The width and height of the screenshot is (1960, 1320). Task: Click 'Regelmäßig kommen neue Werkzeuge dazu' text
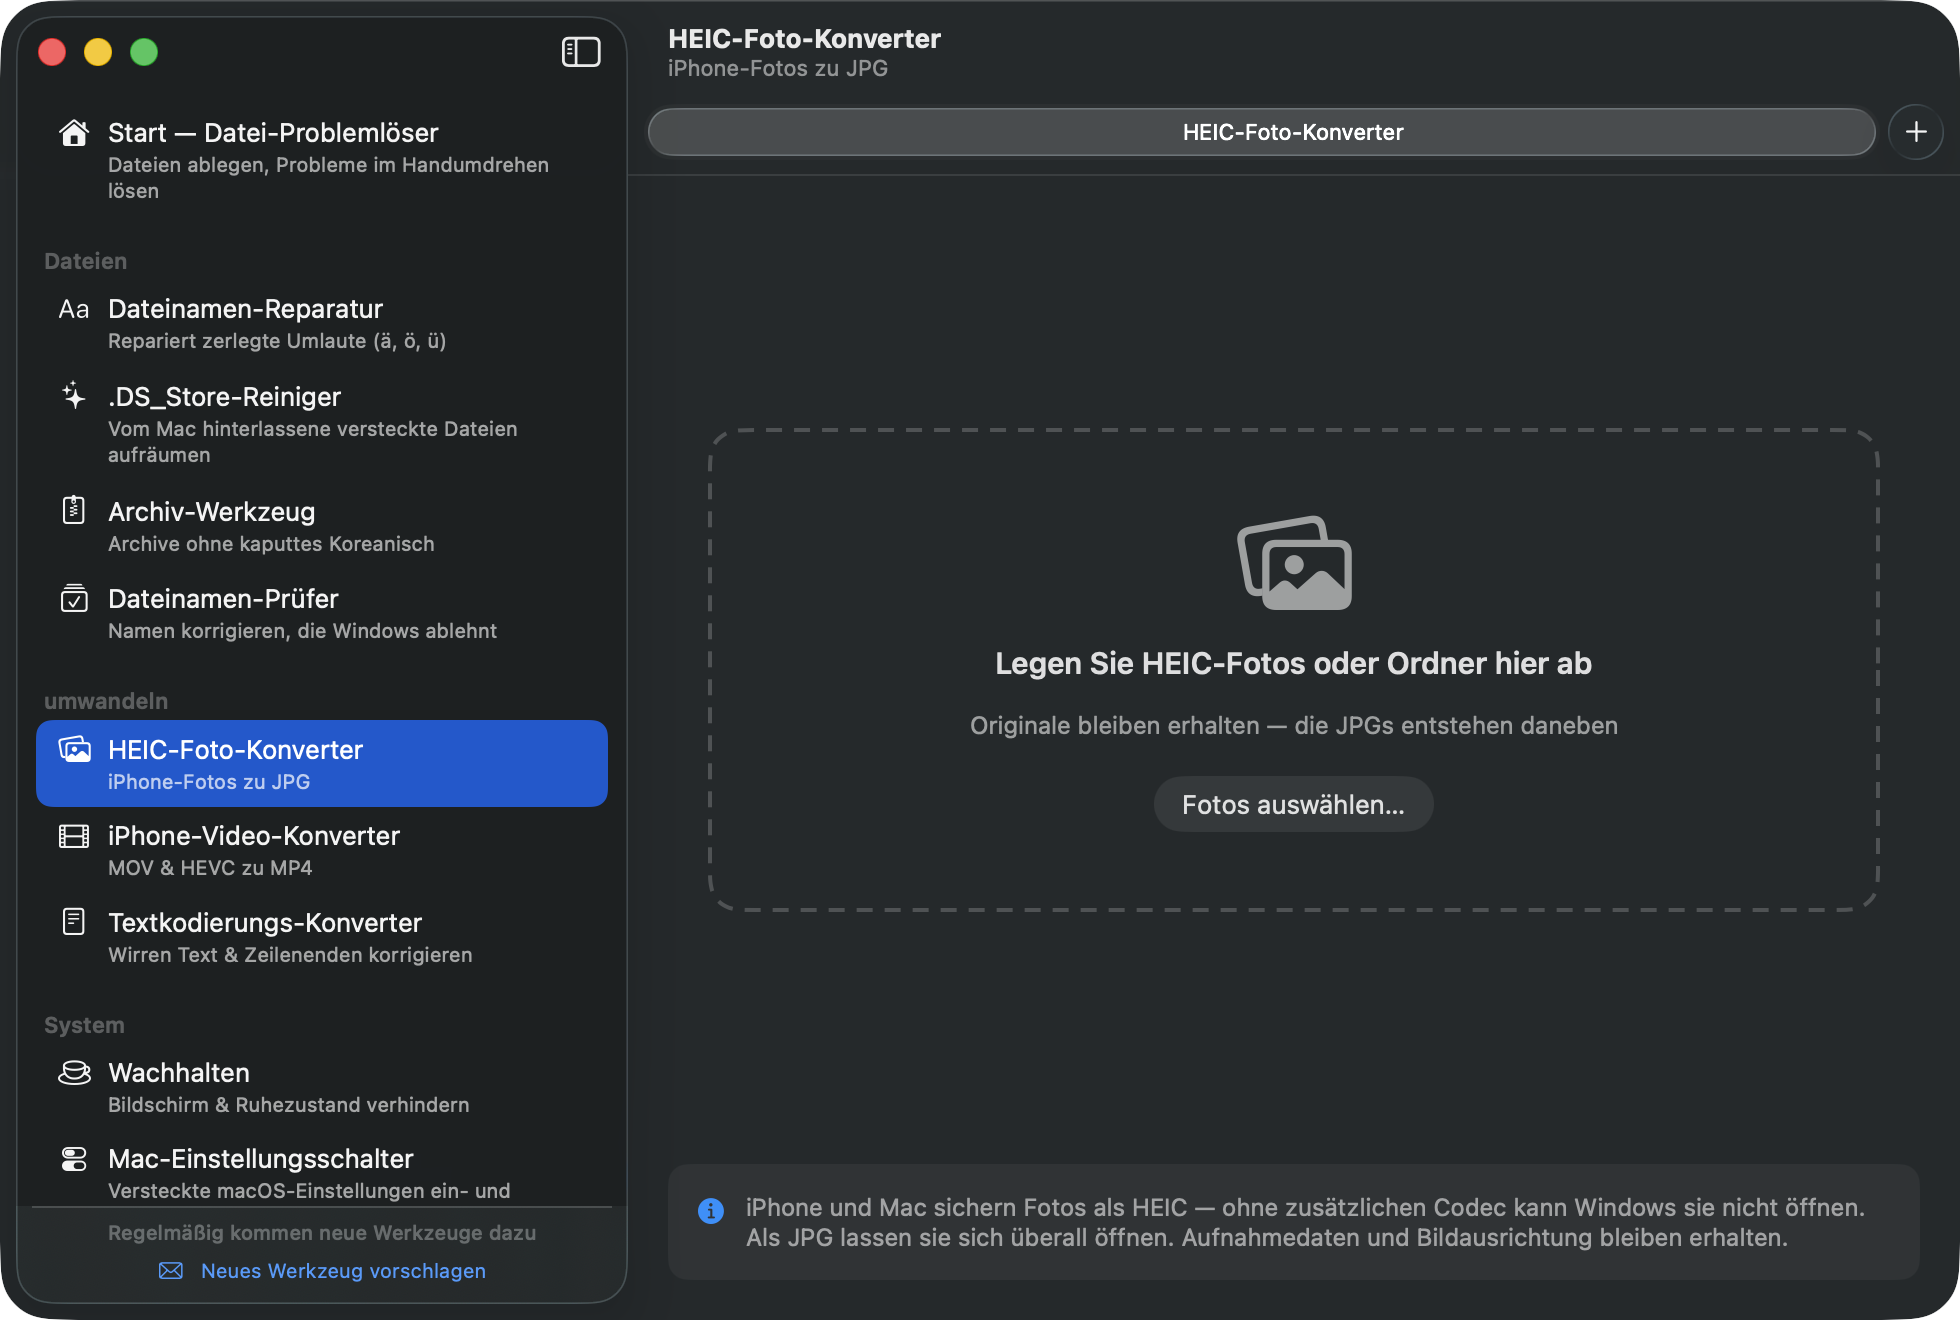(x=322, y=1233)
